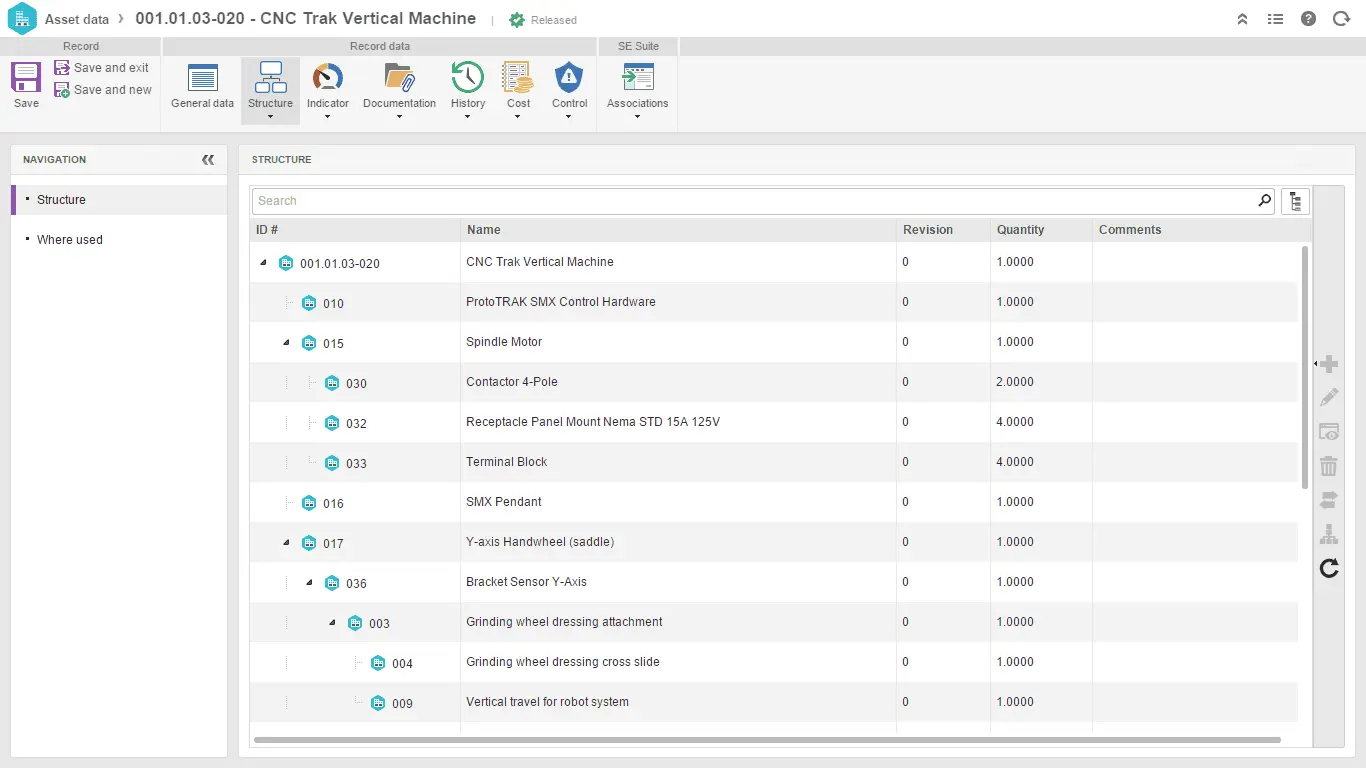Collapse the 015 Spindle Motor node
This screenshot has width=1366, height=768.
pyautogui.click(x=287, y=342)
